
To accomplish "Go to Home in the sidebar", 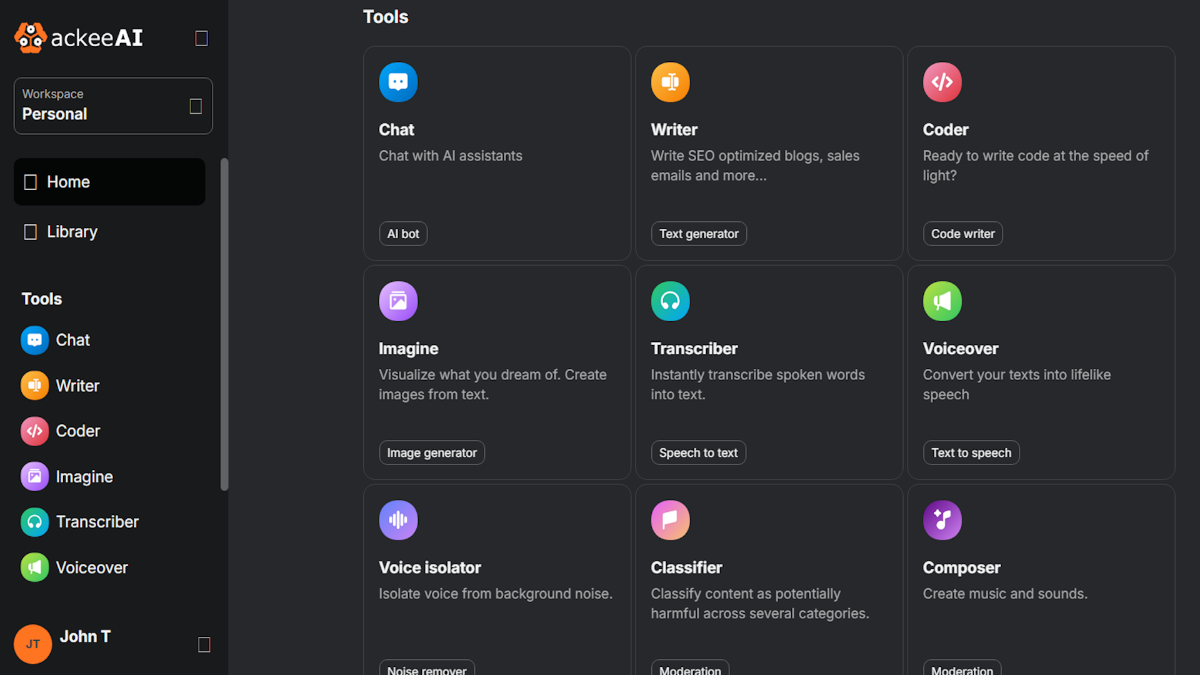I will [109, 182].
